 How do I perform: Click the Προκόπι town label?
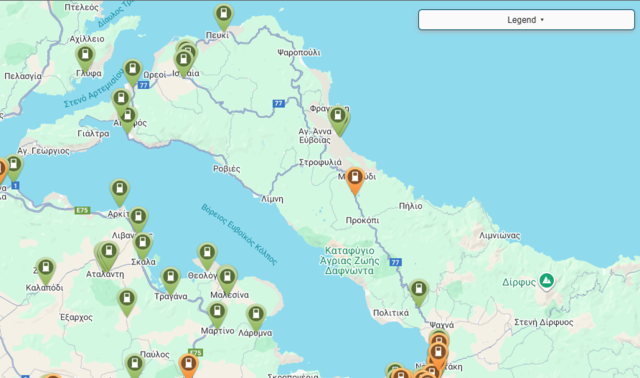click(362, 220)
